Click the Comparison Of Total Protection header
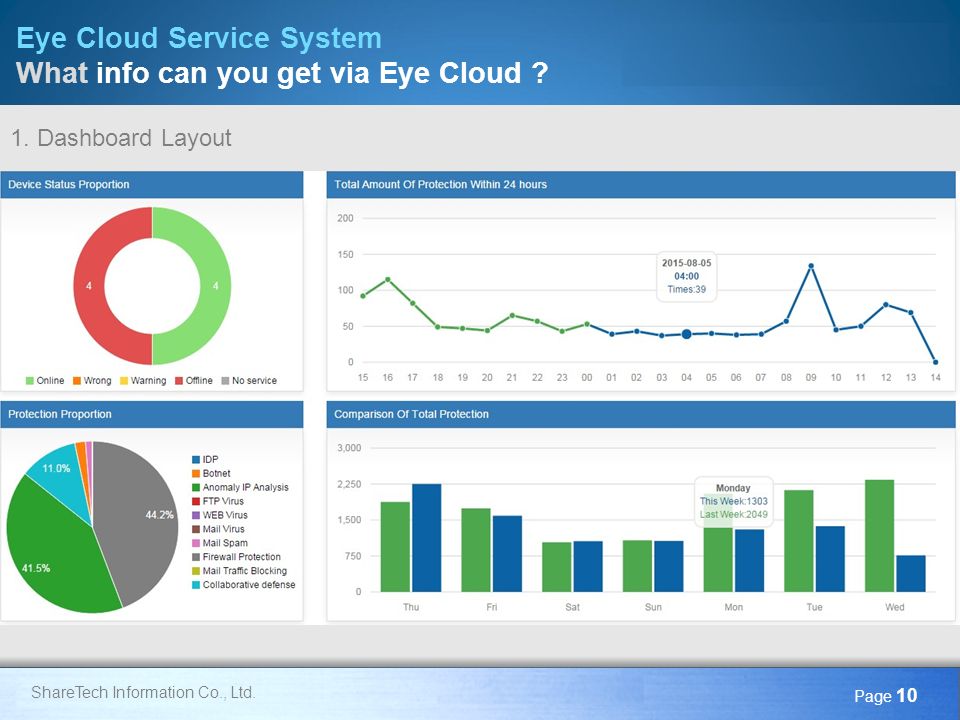The image size is (960, 720). click(x=641, y=414)
